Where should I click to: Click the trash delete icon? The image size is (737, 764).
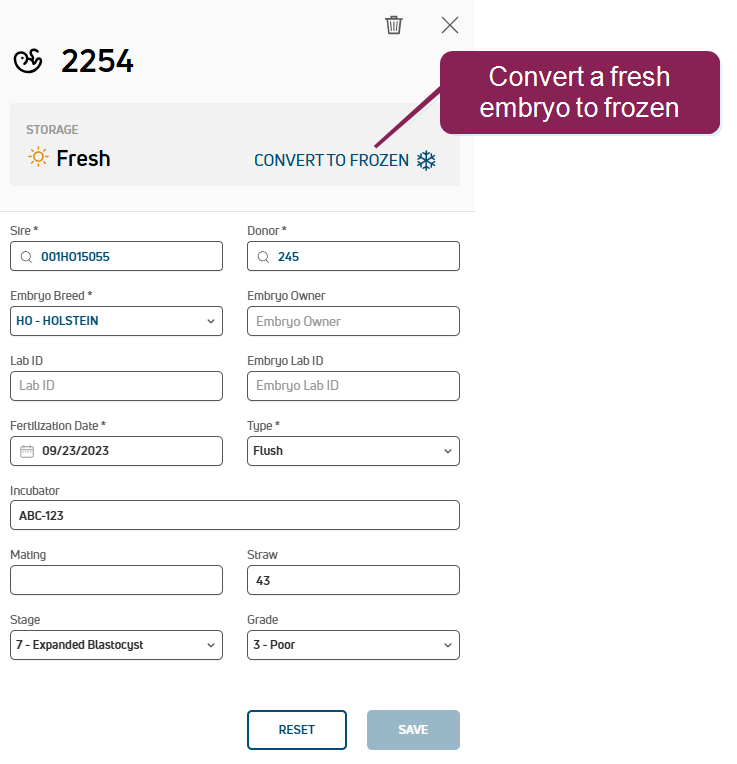coord(394,25)
